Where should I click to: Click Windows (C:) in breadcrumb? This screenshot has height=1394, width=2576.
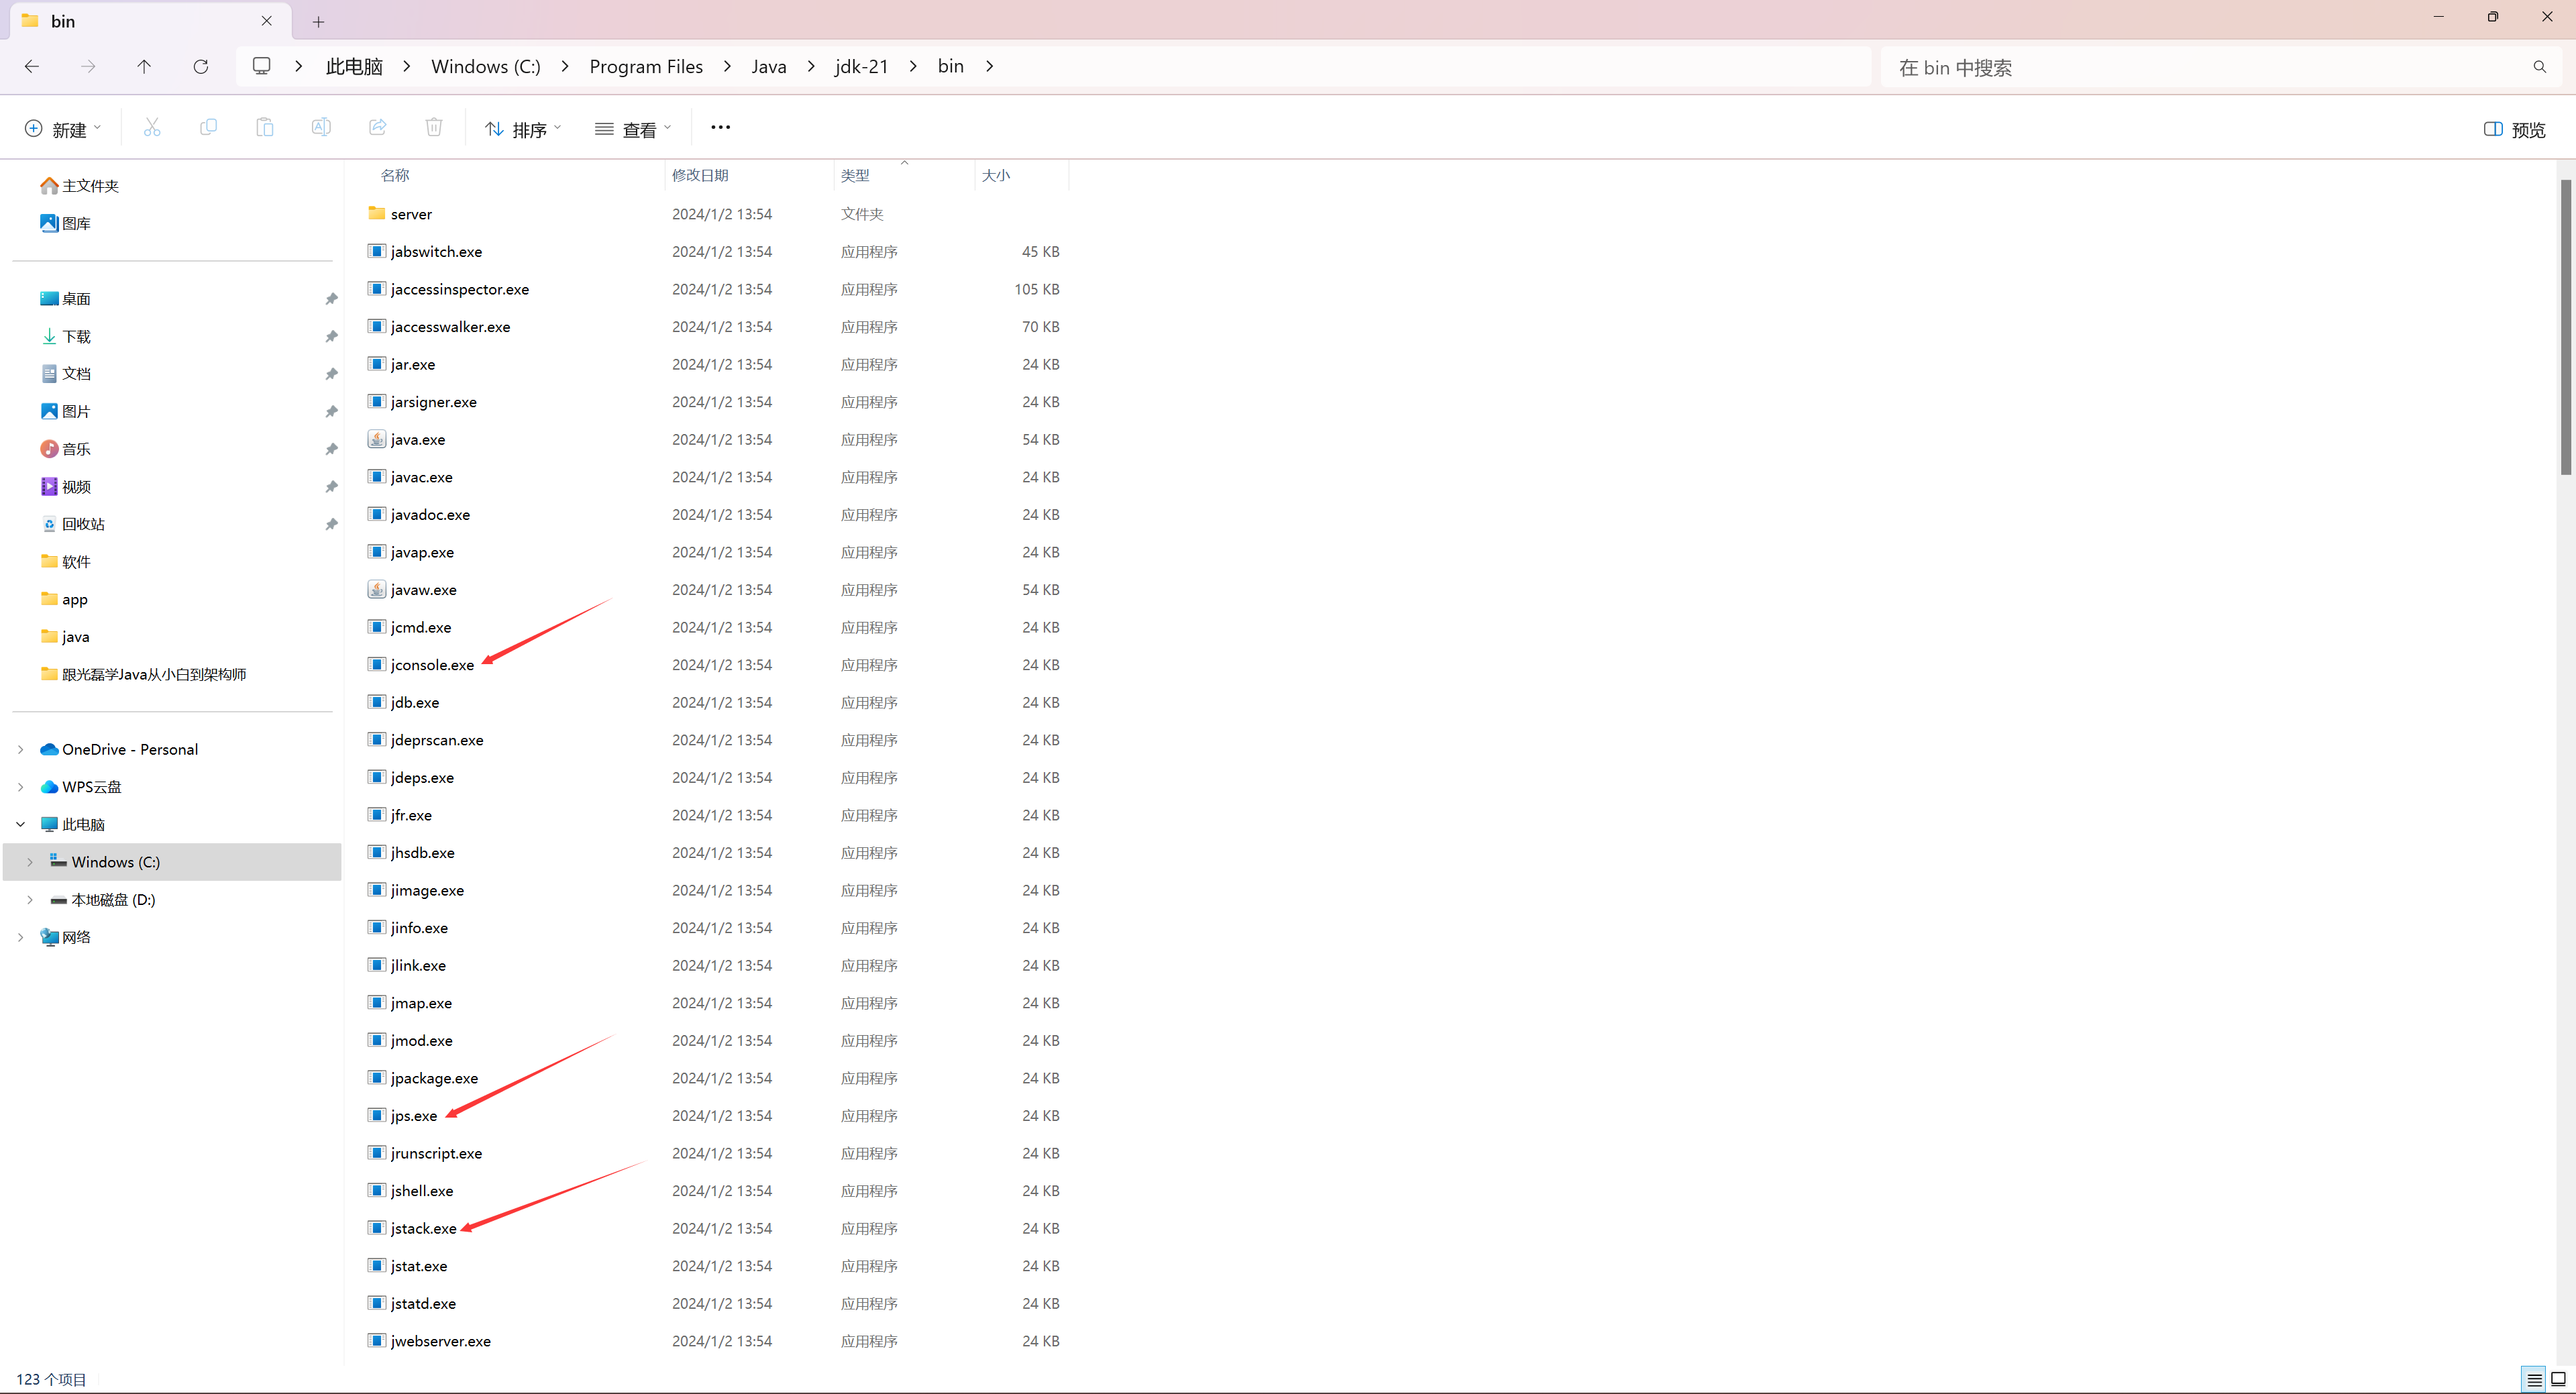(x=486, y=66)
